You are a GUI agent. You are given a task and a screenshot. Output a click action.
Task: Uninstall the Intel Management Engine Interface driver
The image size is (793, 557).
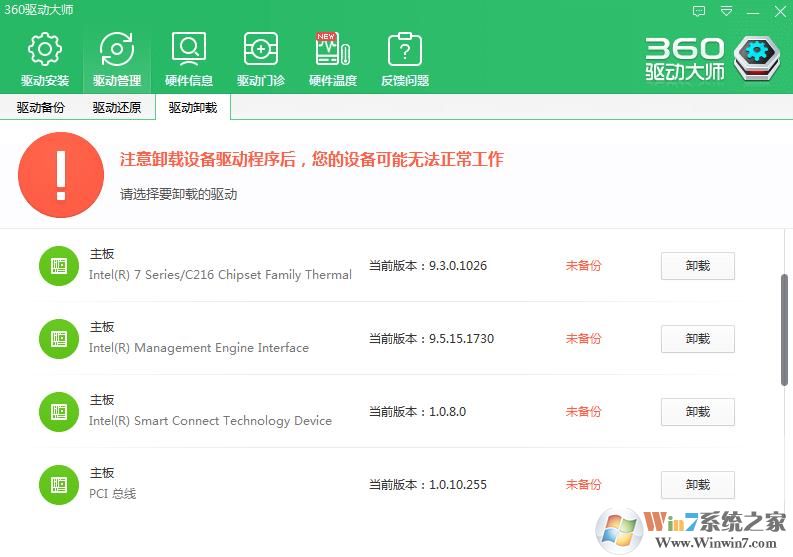pos(697,339)
